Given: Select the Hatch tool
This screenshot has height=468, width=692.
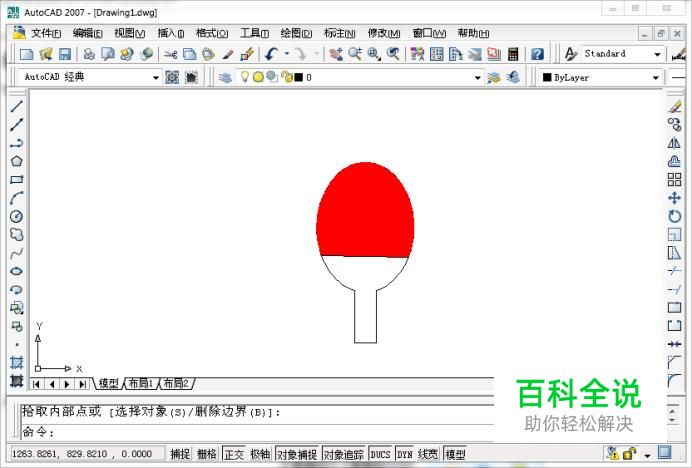Looking at the screenshot, I should [17, 362].
